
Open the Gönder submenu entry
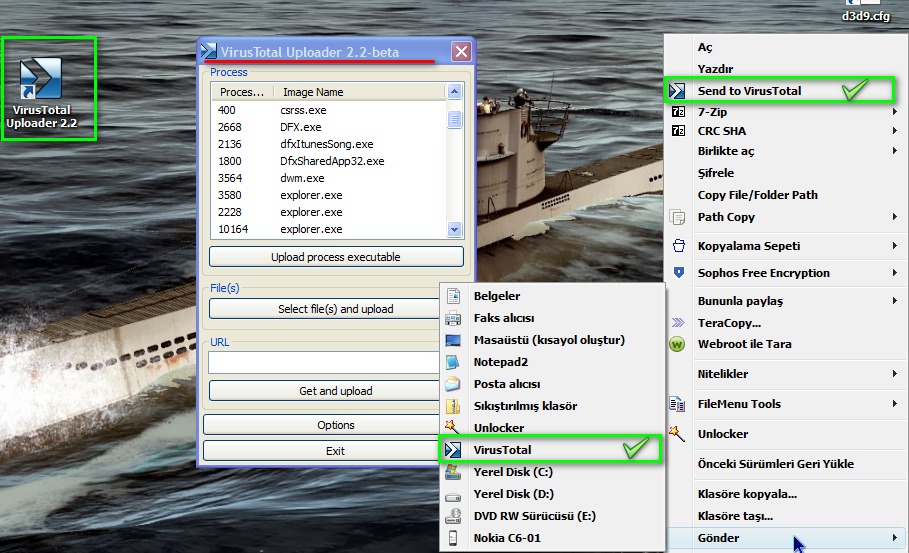point(786,538)
